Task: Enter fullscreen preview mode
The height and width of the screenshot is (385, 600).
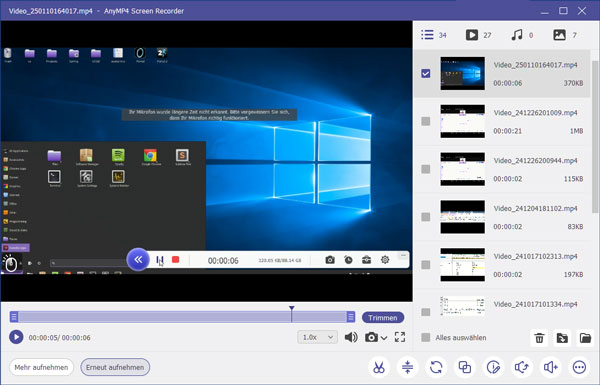Action: coord(400,337)
